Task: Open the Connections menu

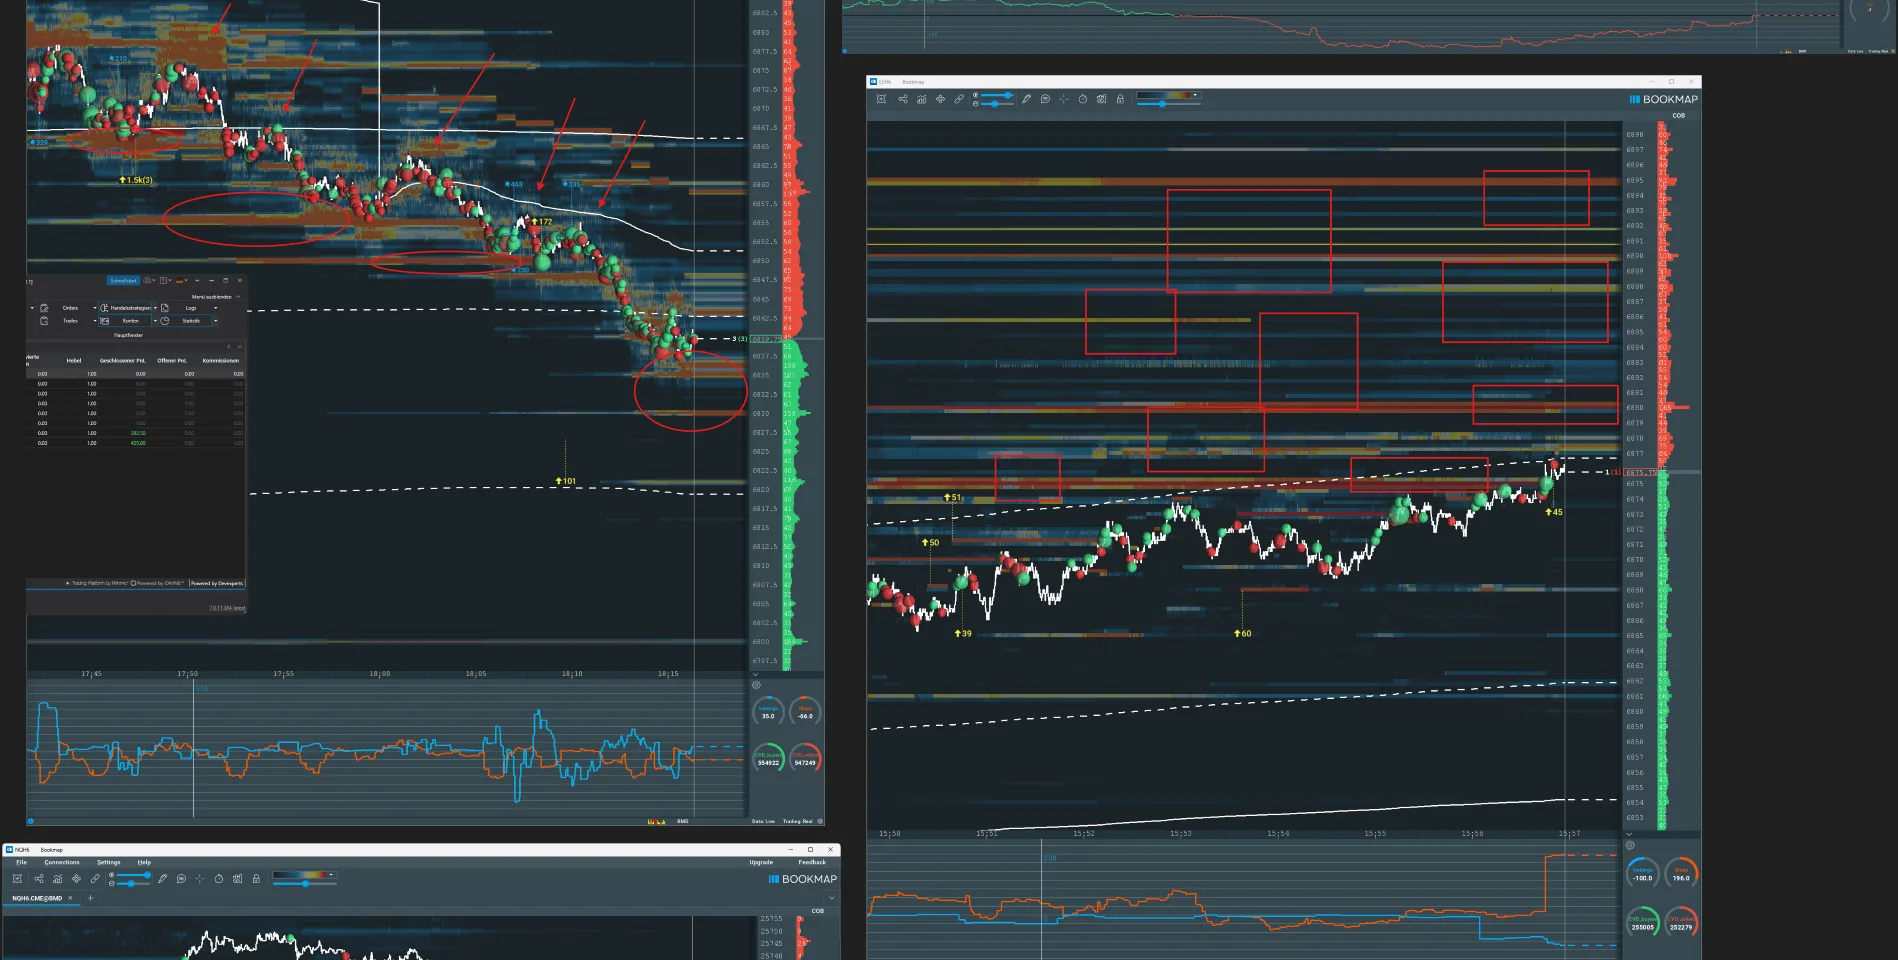Action: [62, 862]
